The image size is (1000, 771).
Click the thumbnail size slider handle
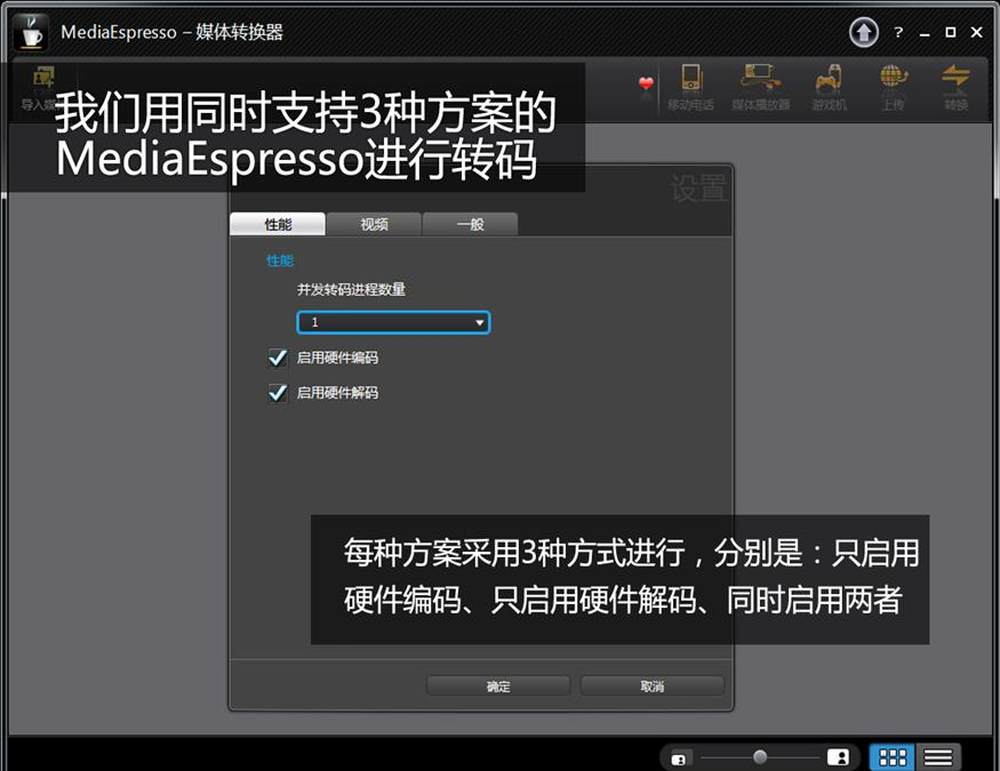point(761,757)
